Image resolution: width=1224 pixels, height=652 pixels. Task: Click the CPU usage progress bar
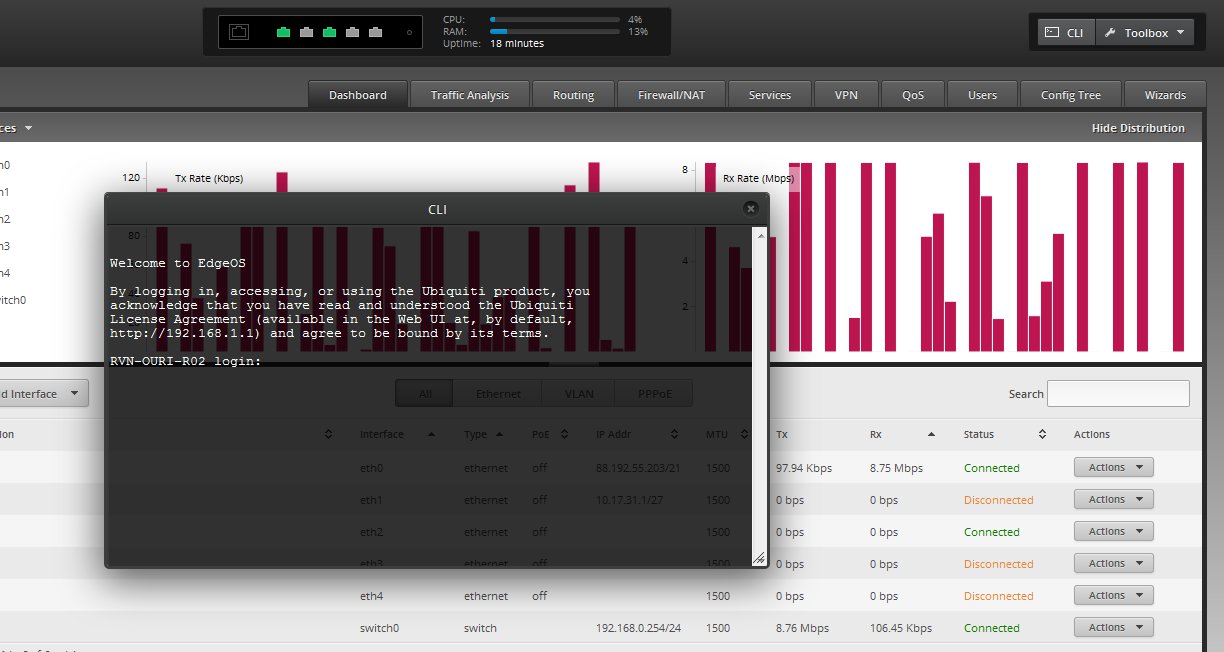[554, 19]
